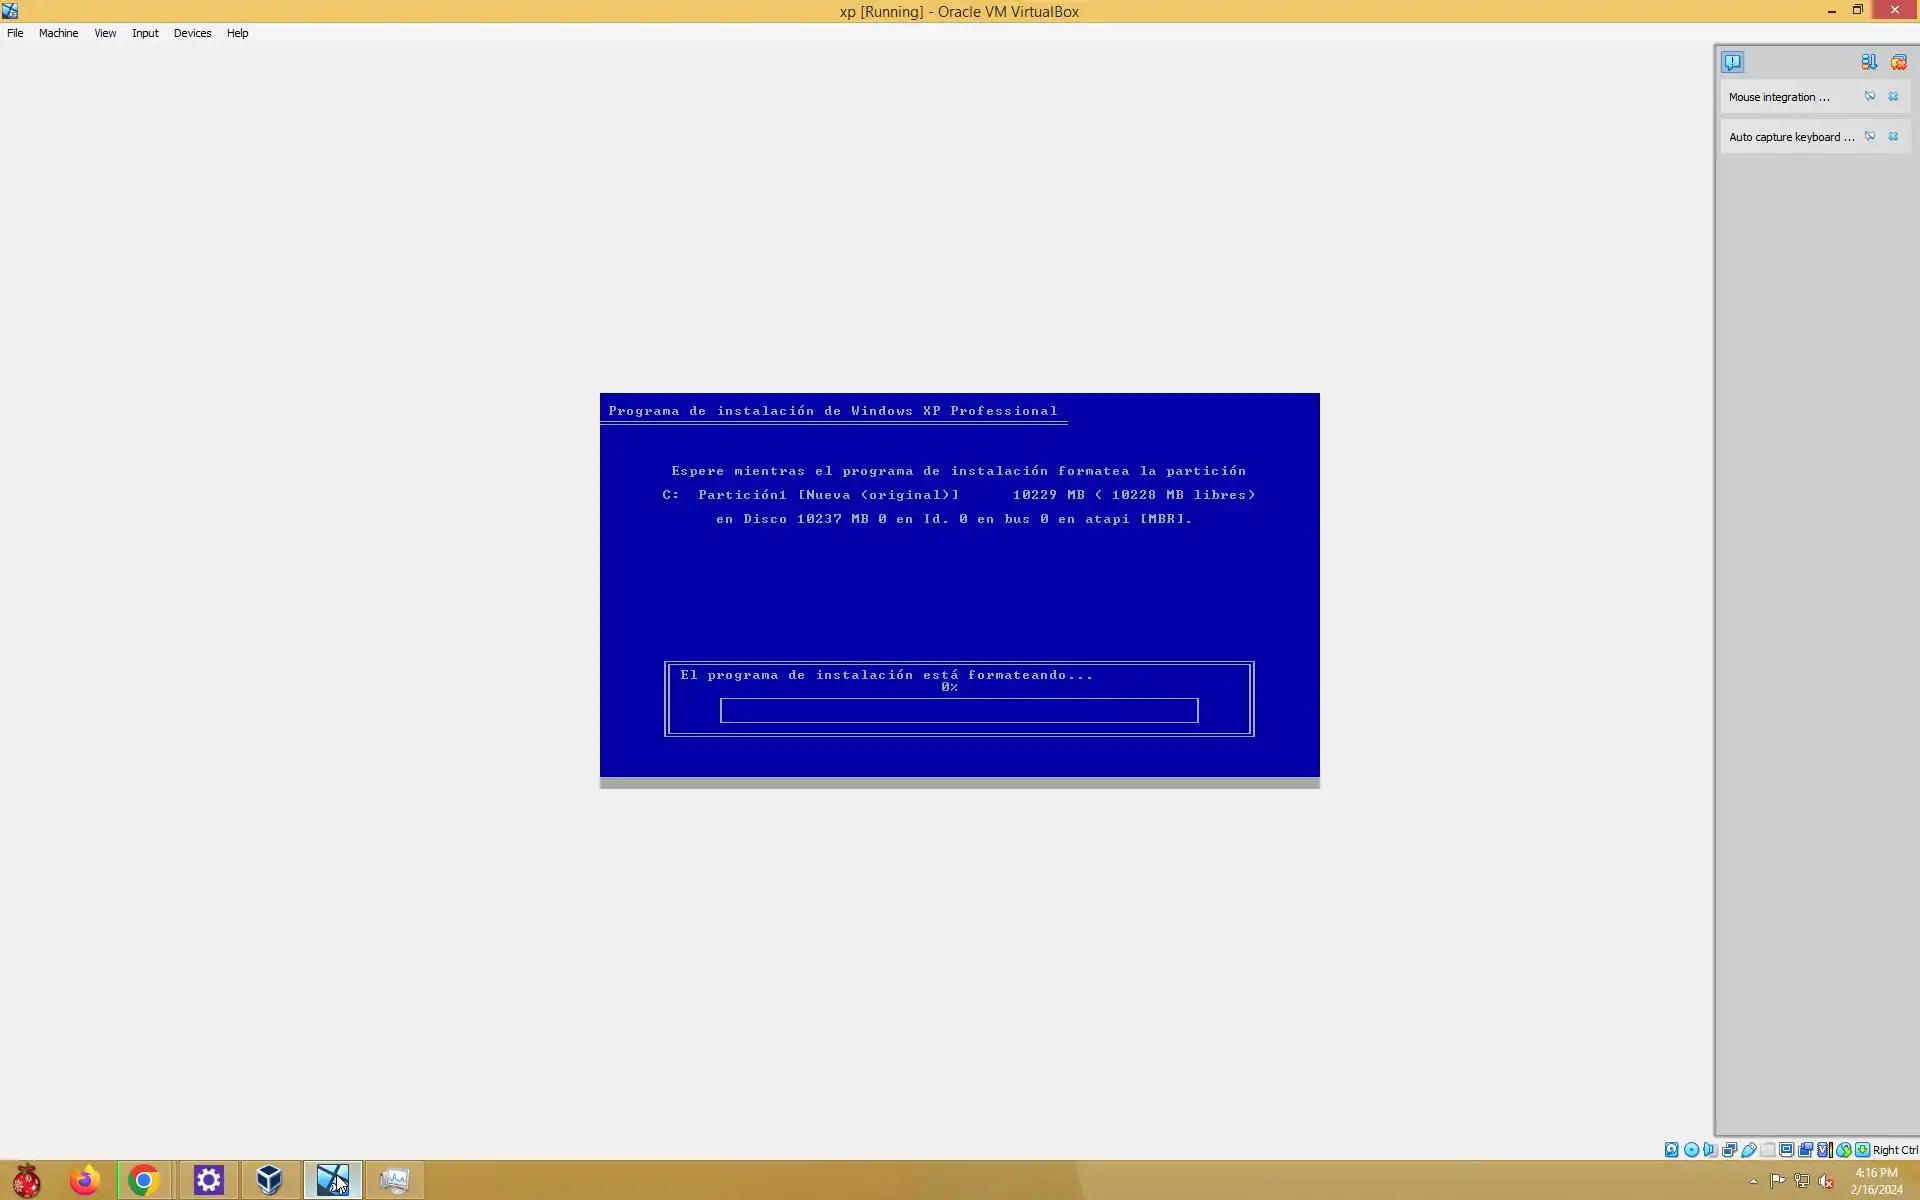1920x1200 pixels.
Task: Open the Devices menu
Action: pyautogui.click(x=192, y=33)
